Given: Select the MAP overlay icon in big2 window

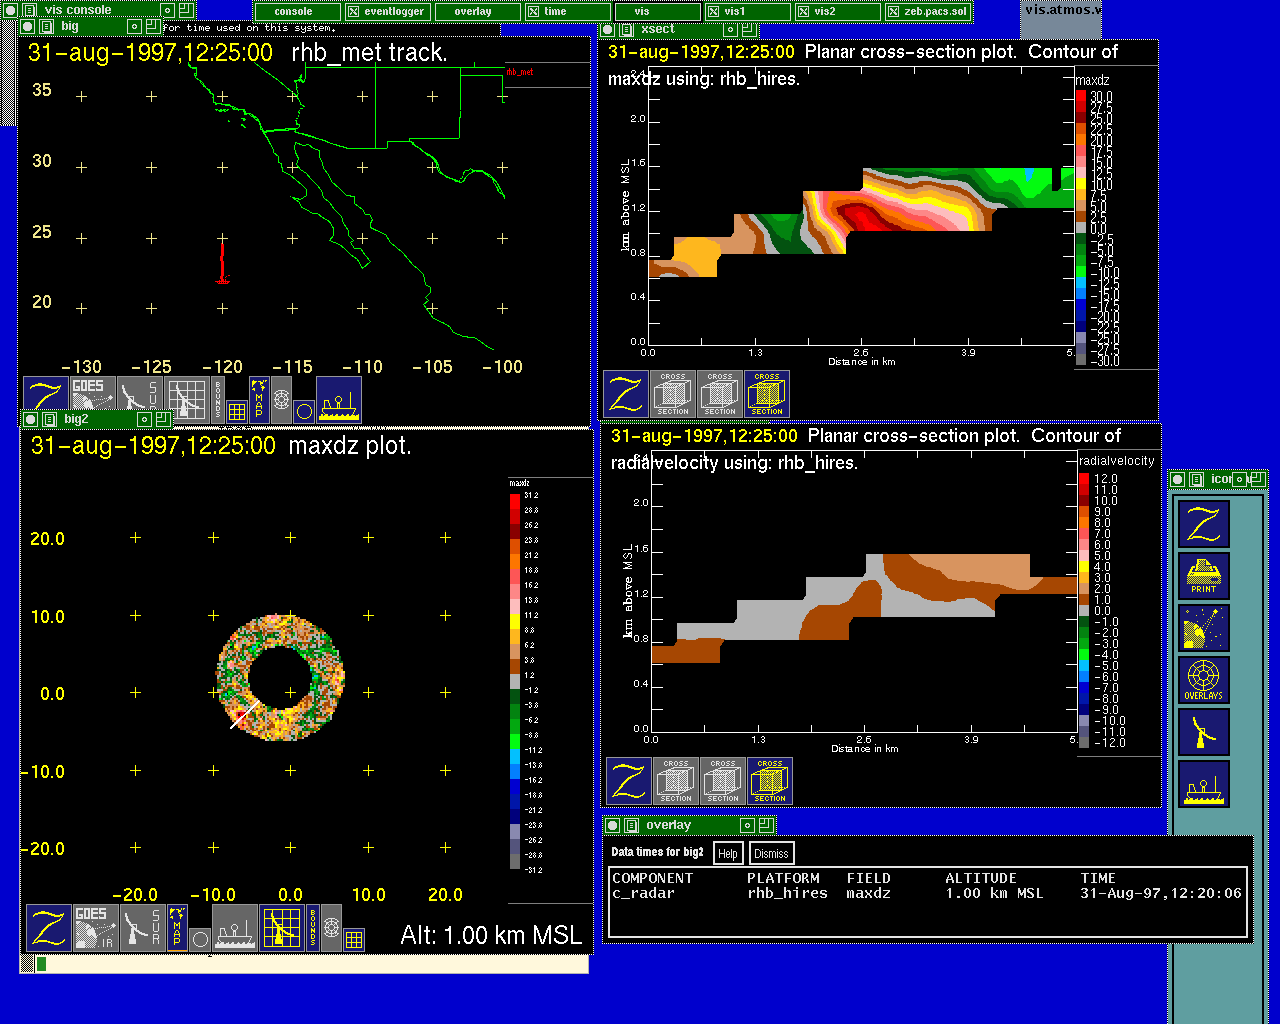Looking at the screenshot, I should click(x=177, y=927).
